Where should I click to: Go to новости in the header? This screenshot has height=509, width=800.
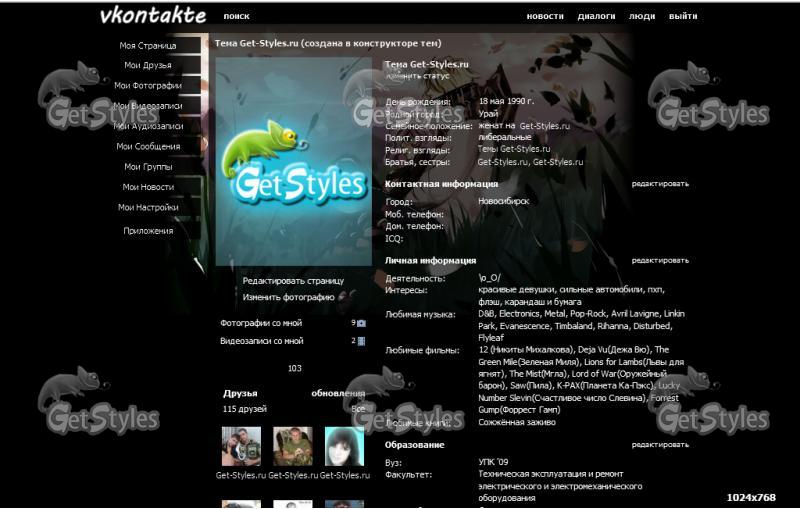545,16
